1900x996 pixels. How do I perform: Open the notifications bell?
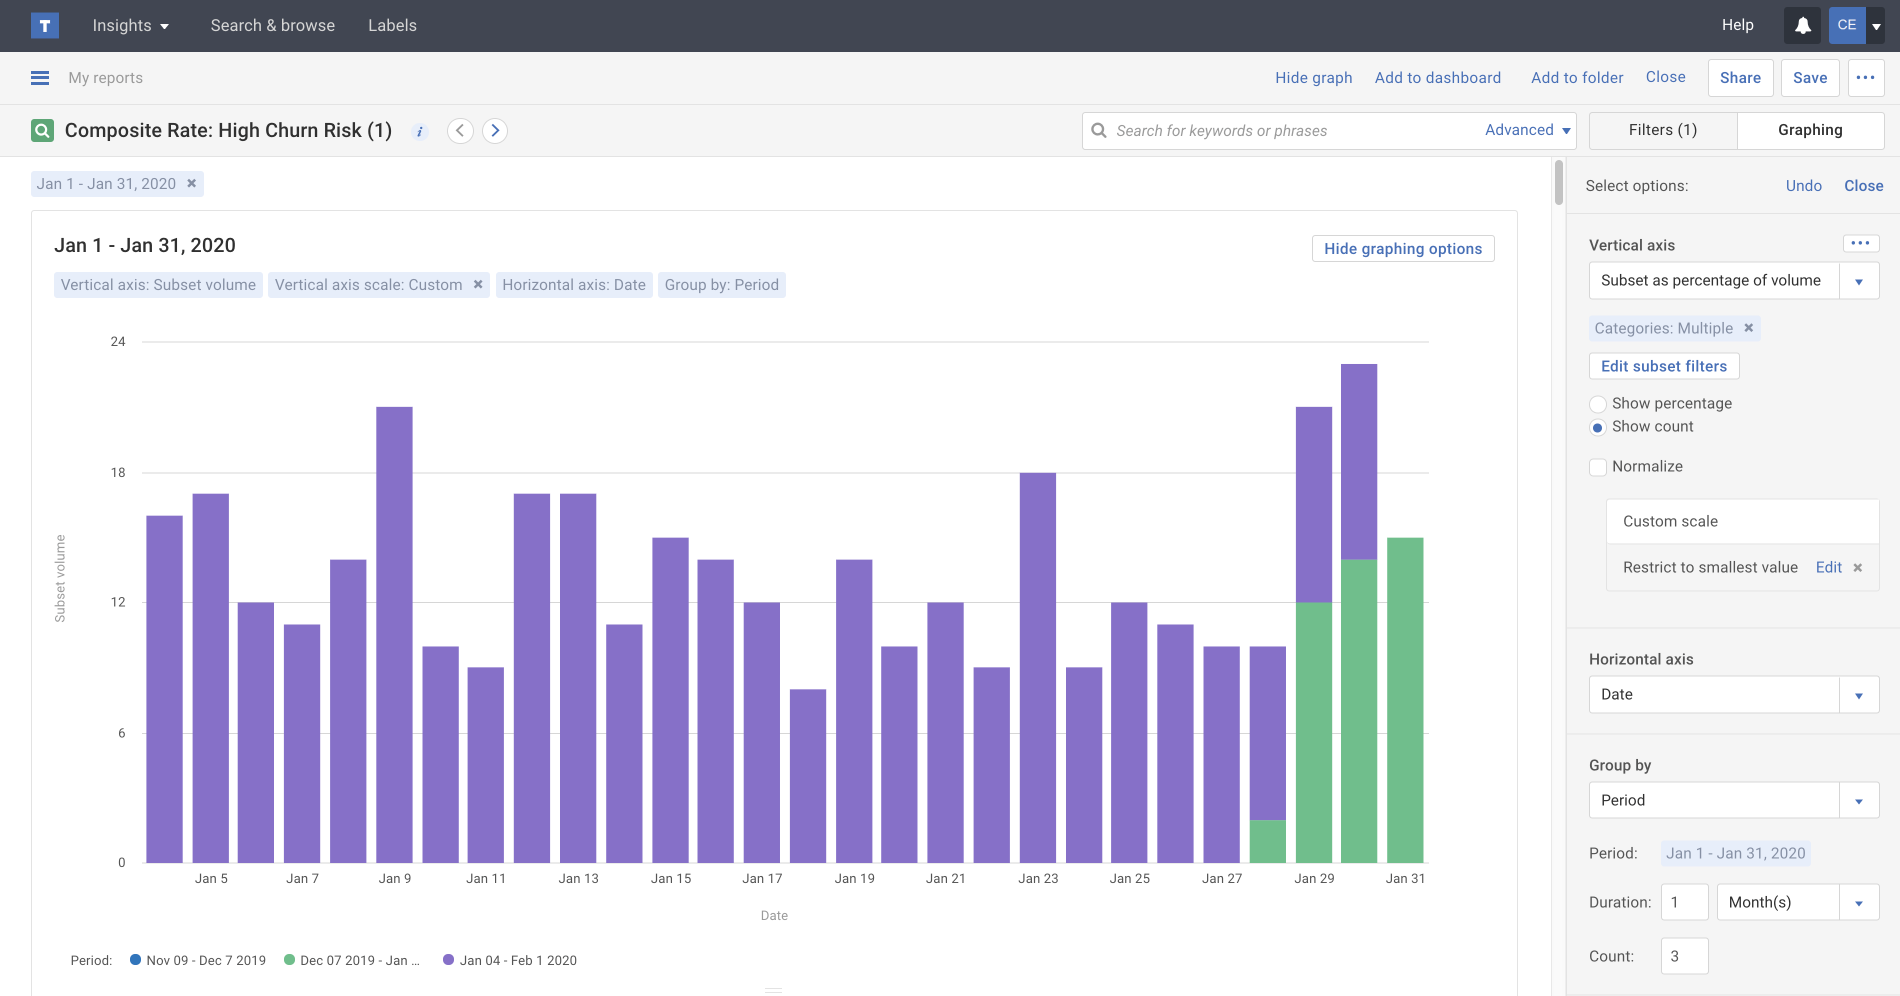(1802, 25)
